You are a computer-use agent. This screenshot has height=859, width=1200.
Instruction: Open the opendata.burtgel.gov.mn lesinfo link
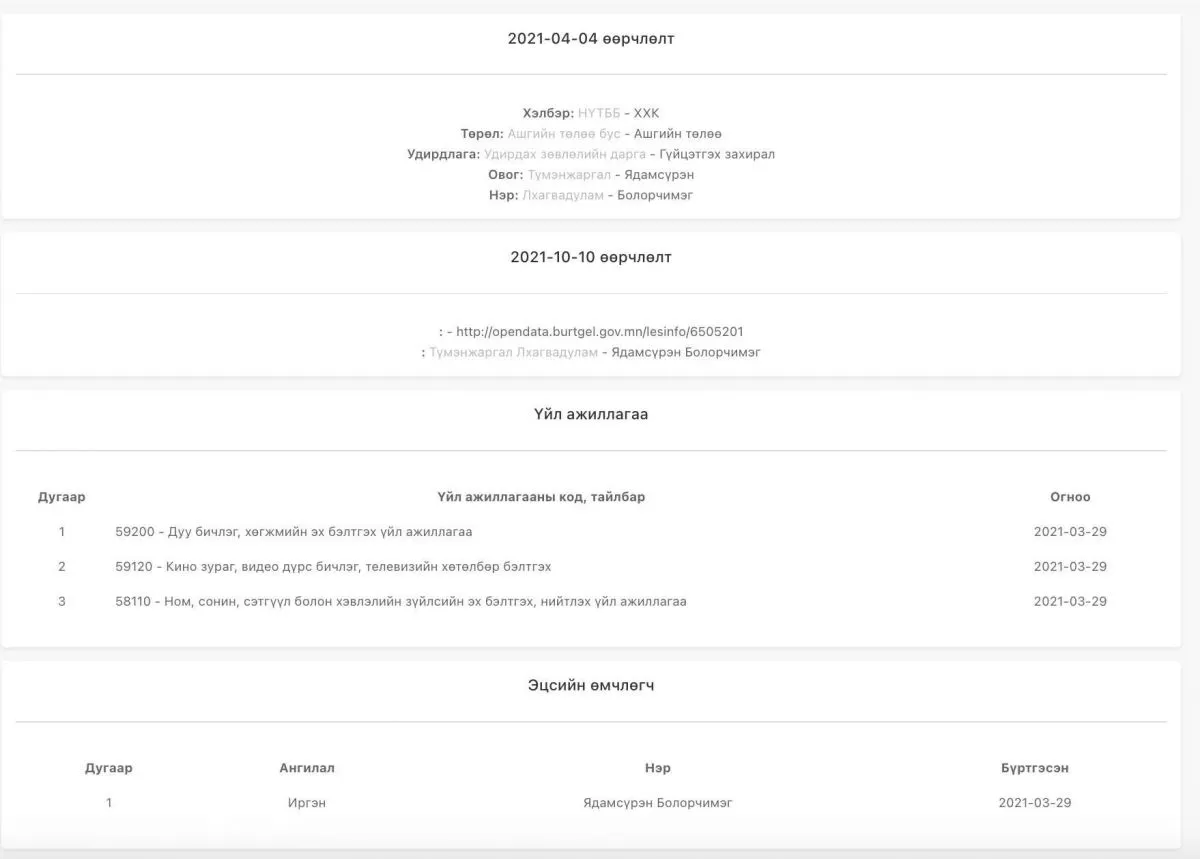click(599, 331)
